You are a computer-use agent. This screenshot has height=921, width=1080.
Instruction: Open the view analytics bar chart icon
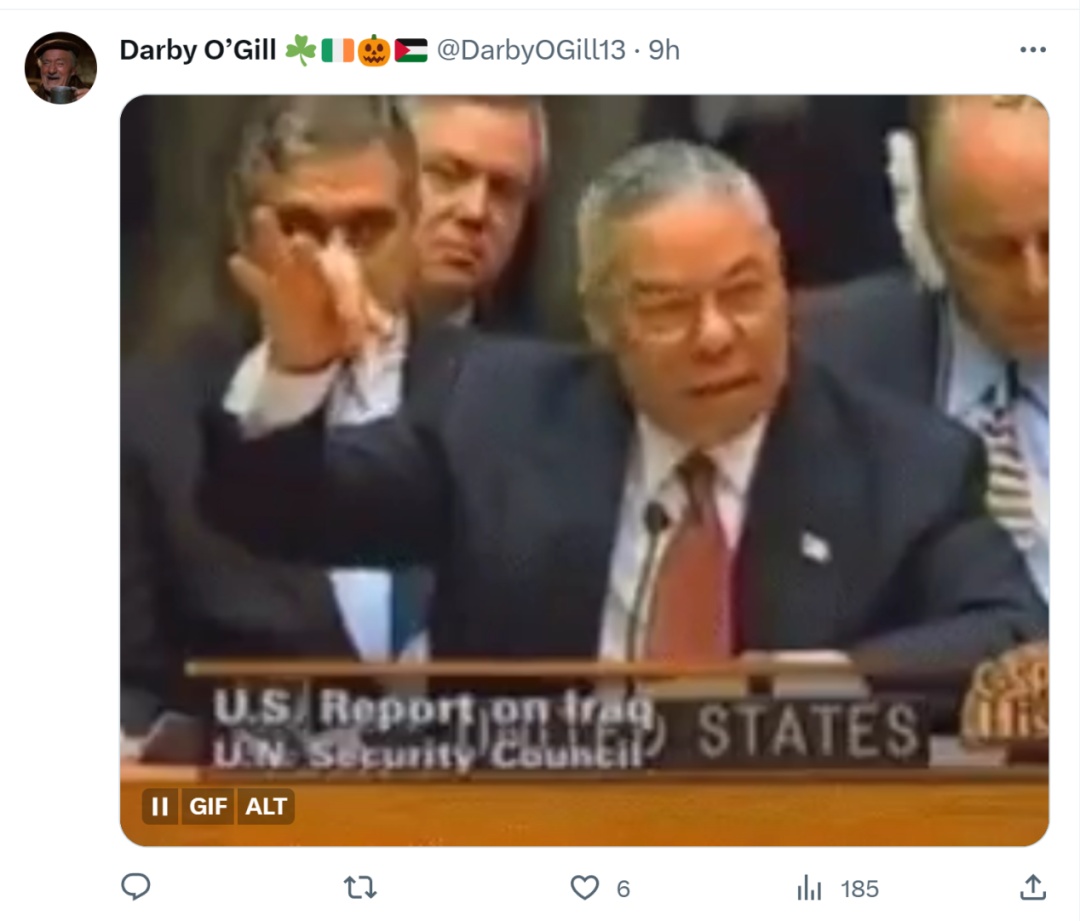click(809, 888)
